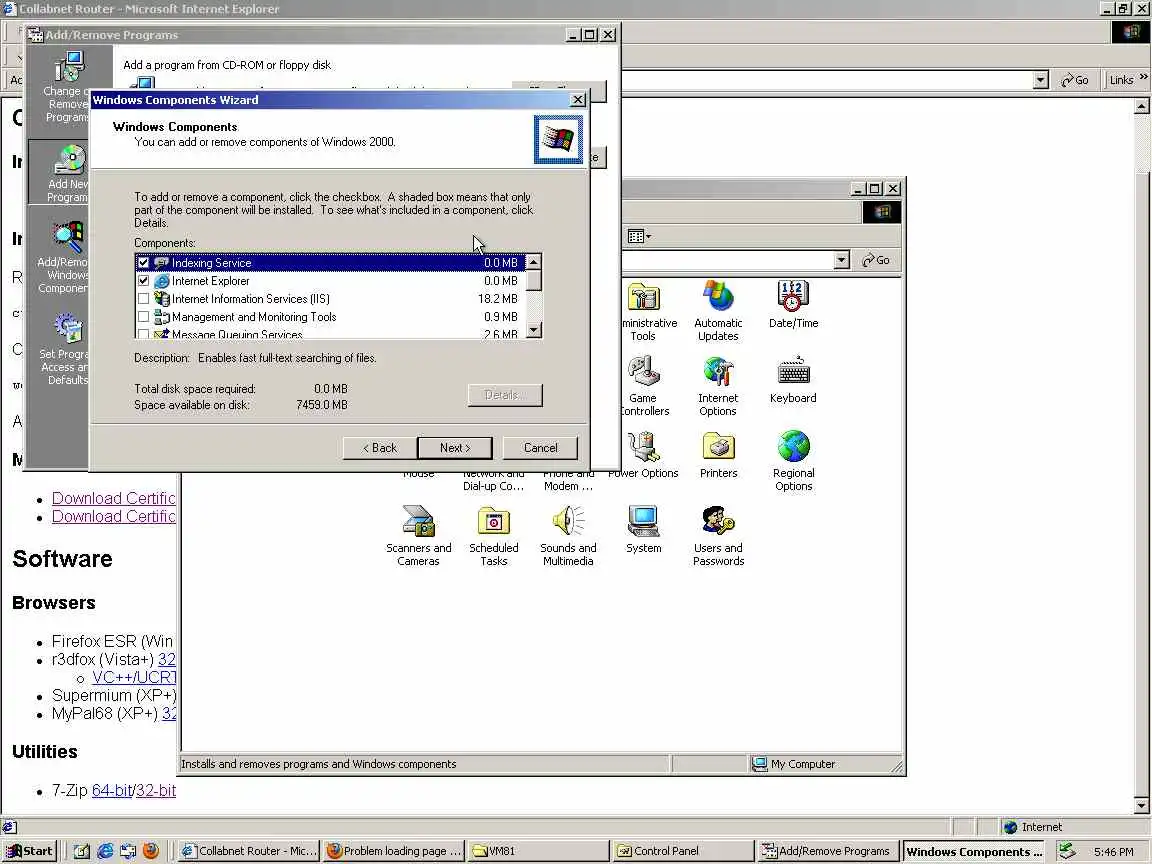Image resolution: width=1152 pixels, height=864 pixels.
Task: Click the taskbar clock showing 5:46 PM
Action: pos(1113,852)
